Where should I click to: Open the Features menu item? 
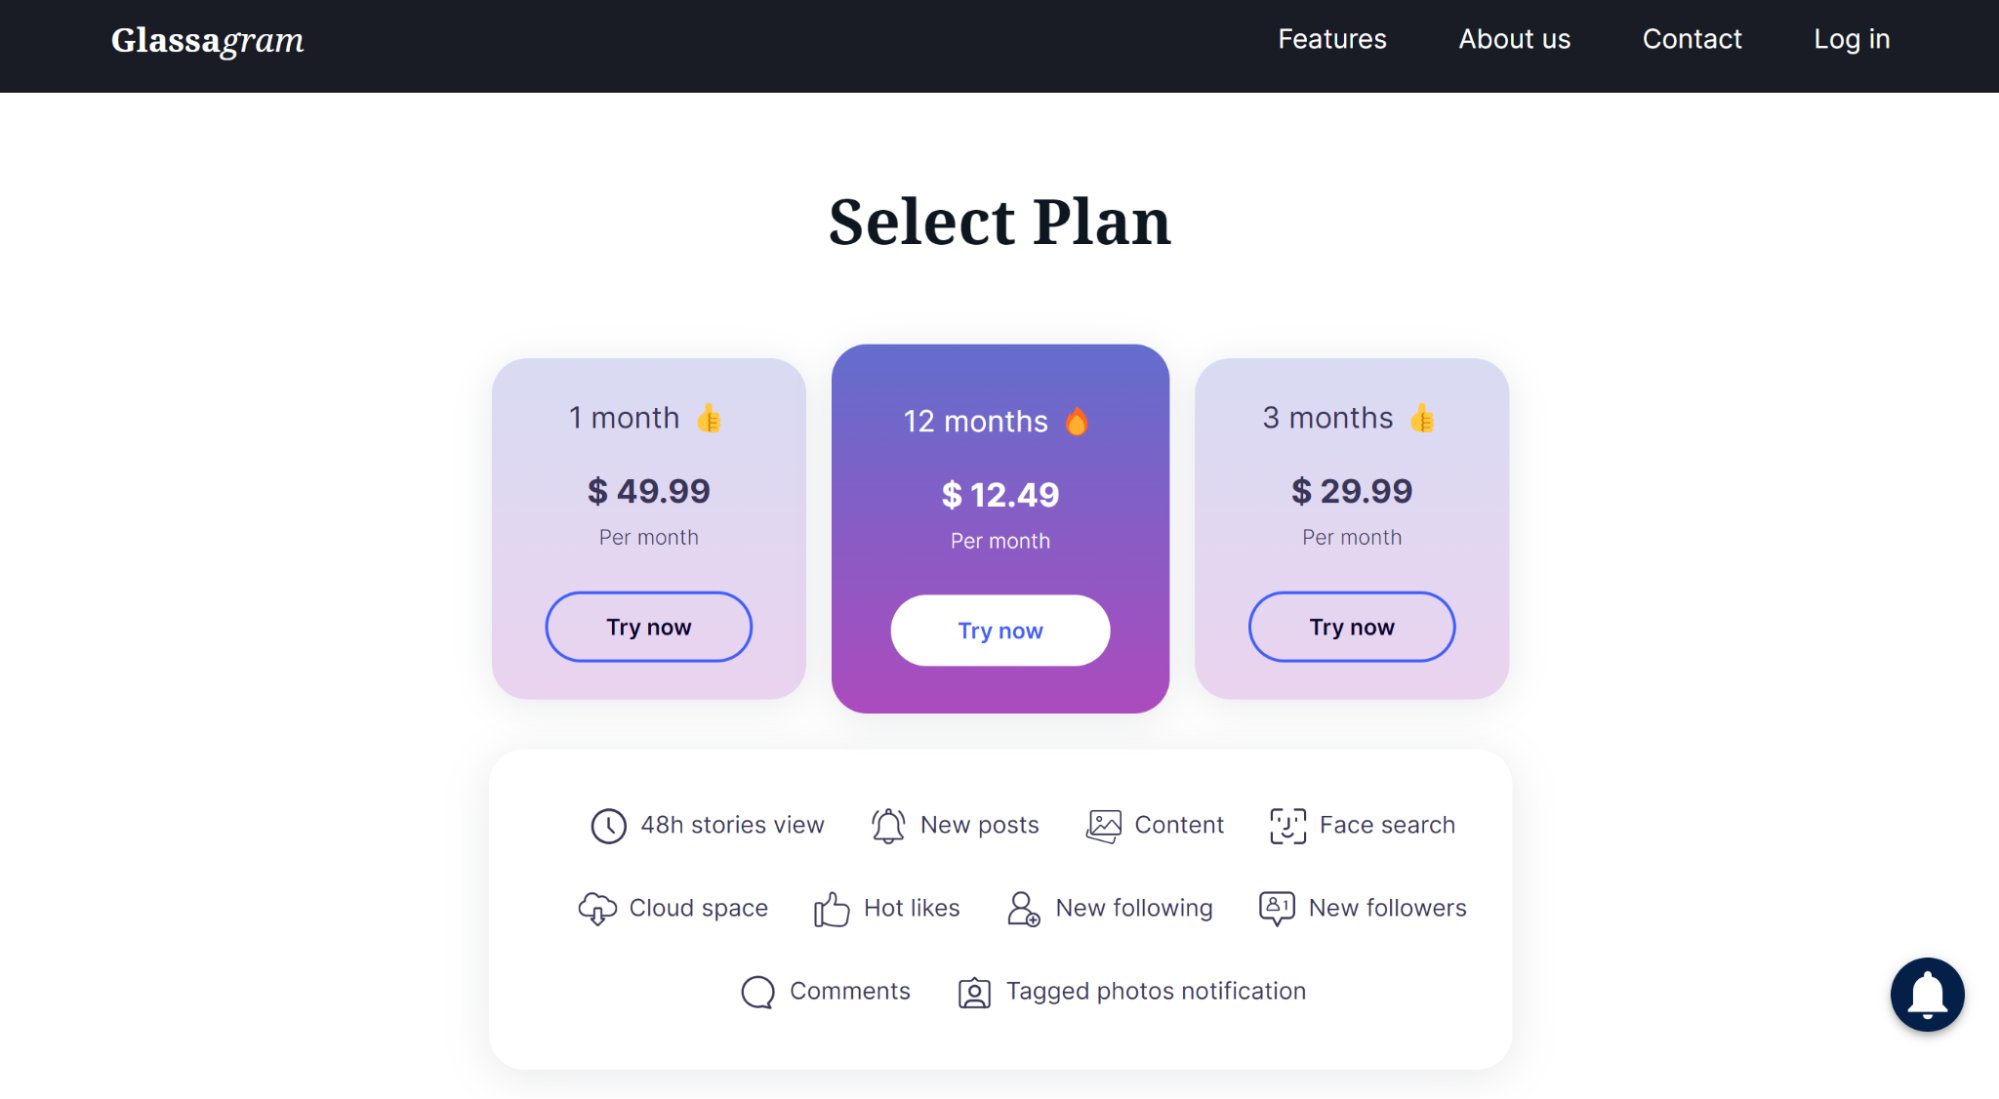coord(1332,39)
